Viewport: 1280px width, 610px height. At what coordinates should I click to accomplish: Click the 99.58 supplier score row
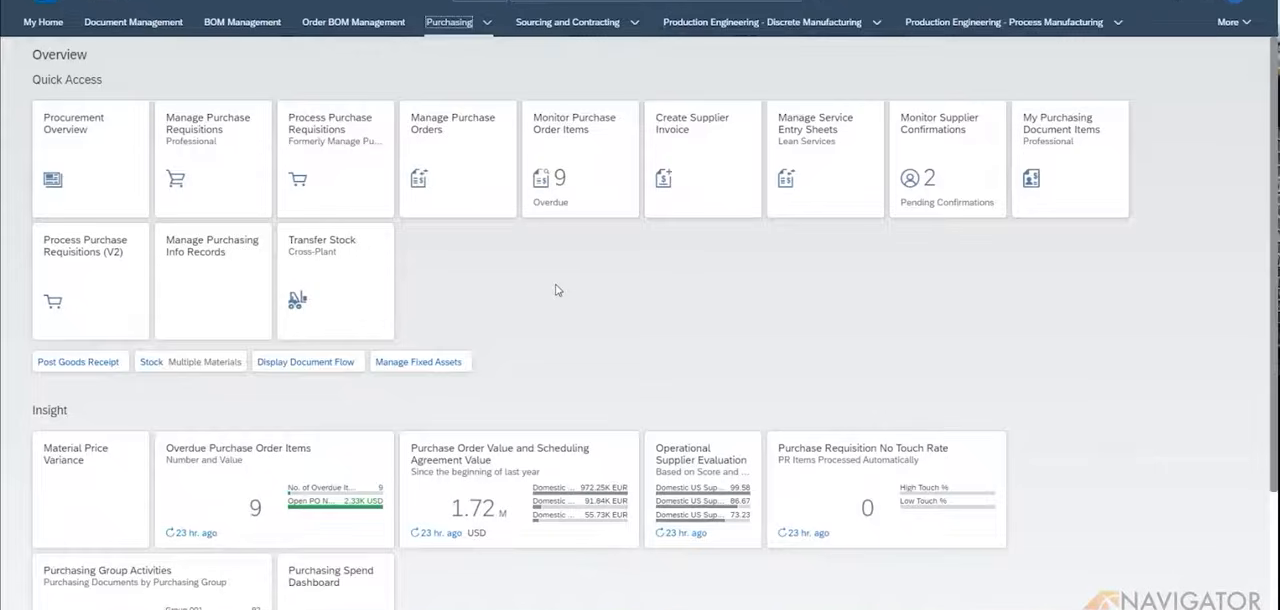click(x=703, y=489)
